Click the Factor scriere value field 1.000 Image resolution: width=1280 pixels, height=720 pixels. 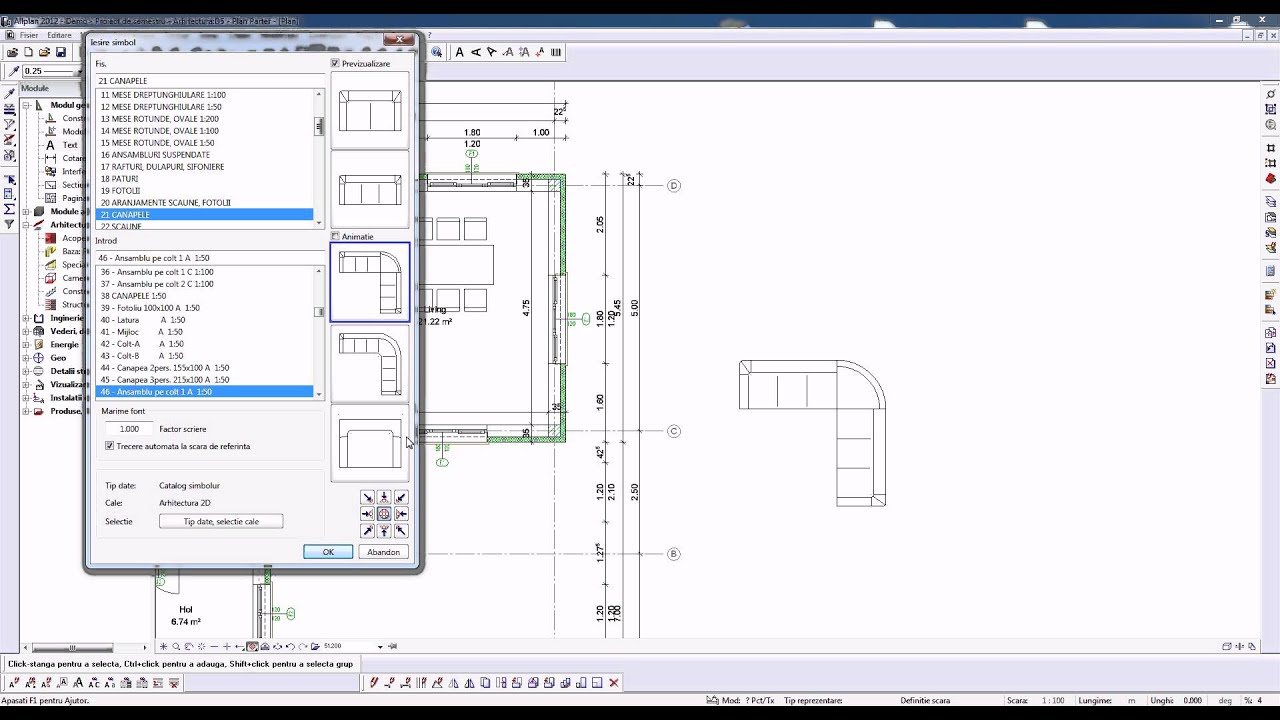point(130,429)
